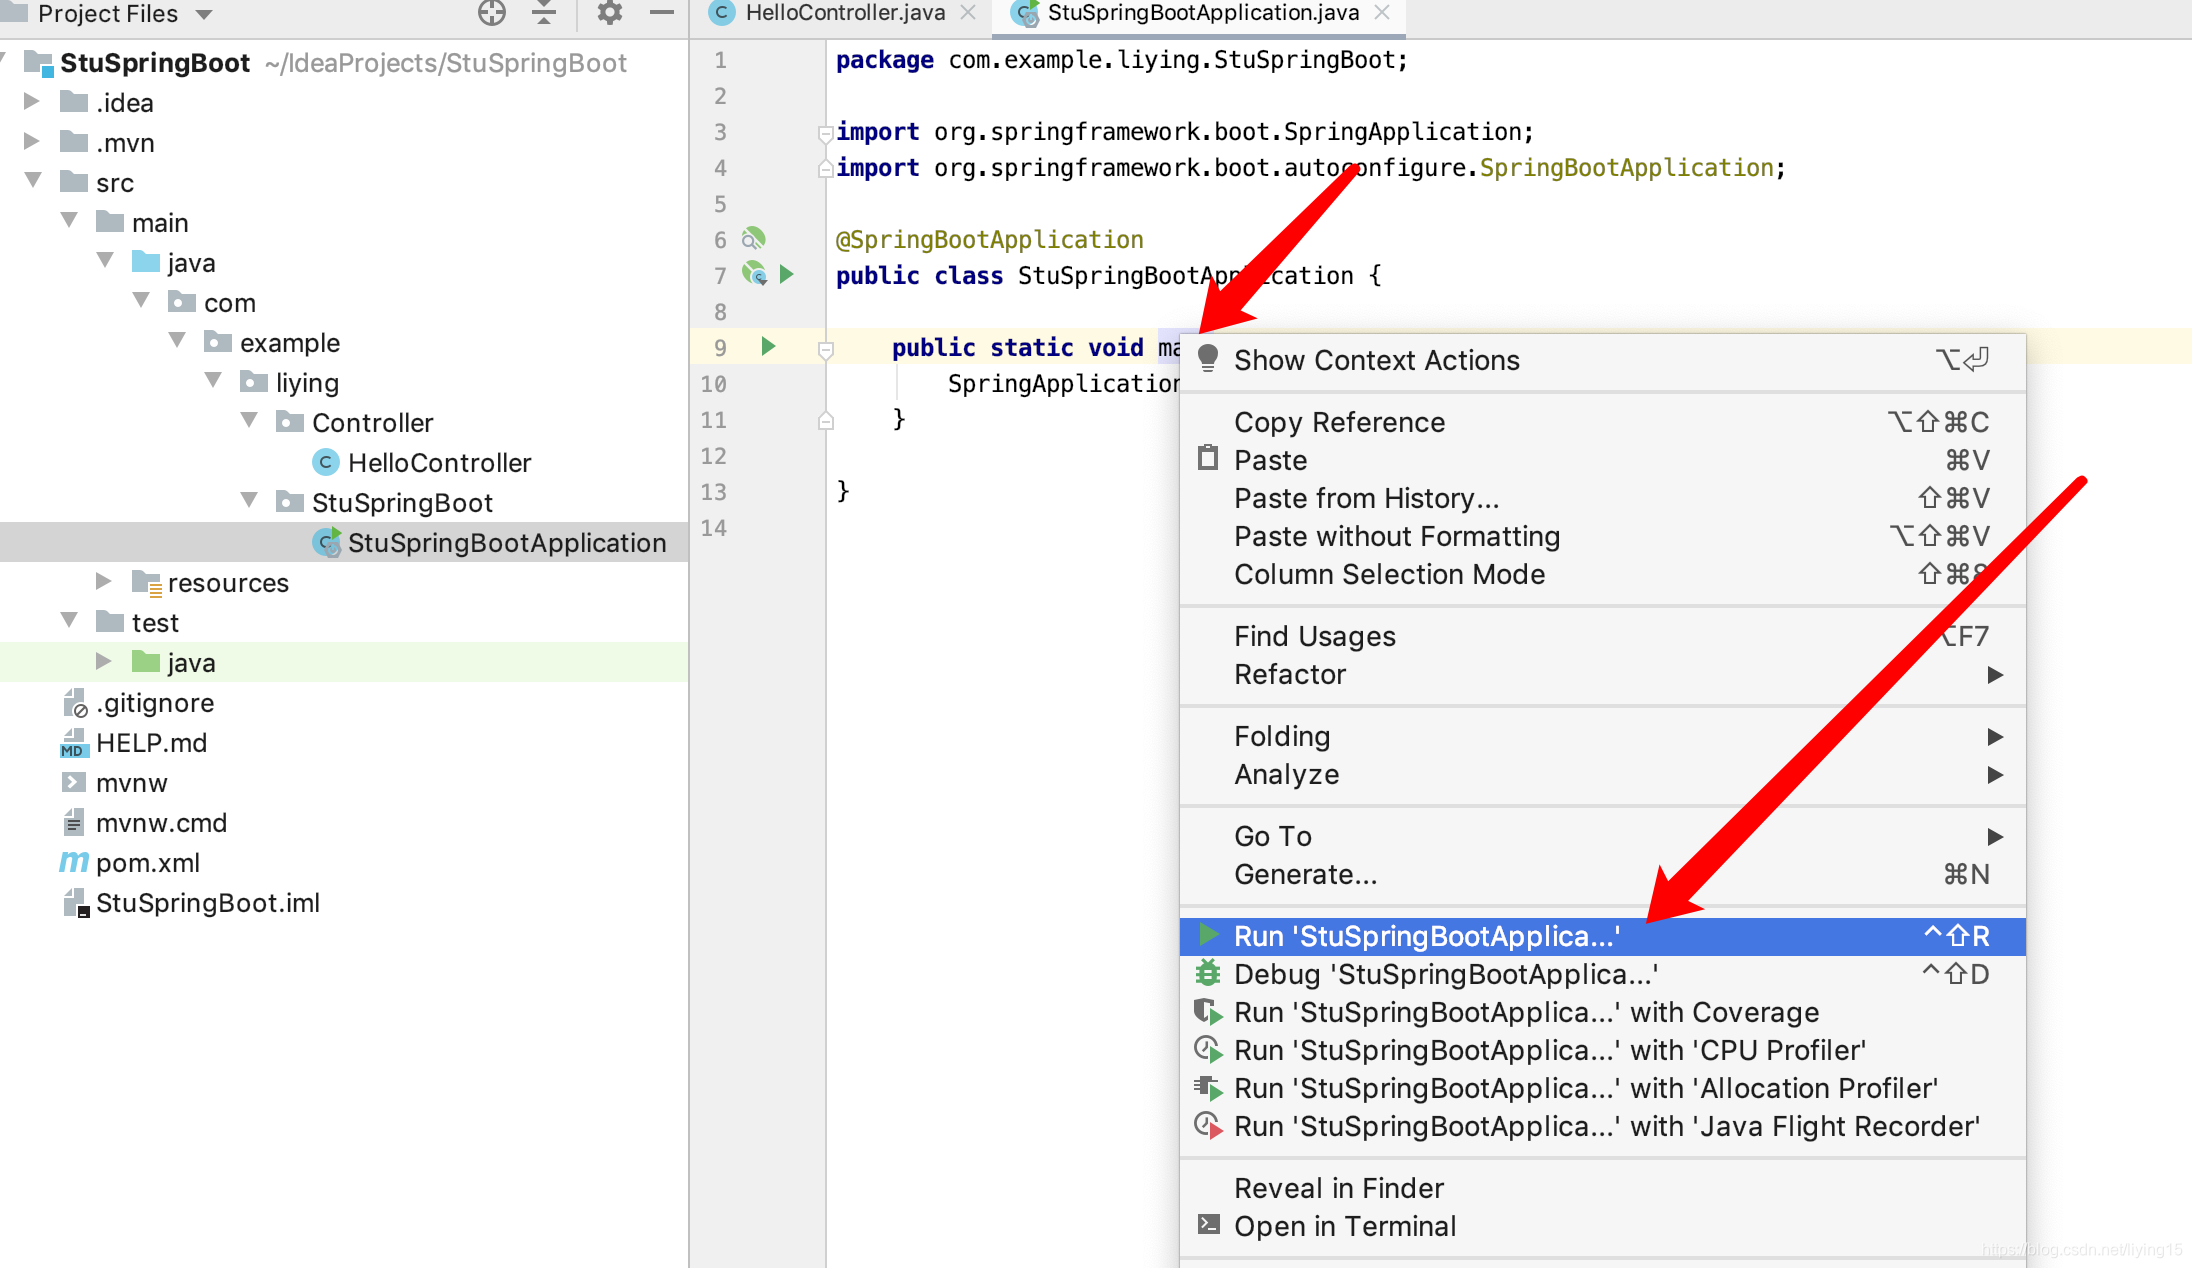Expand the .mvn folder
The width and height of the screenshot is (2192, 1268).
(31, 141)
